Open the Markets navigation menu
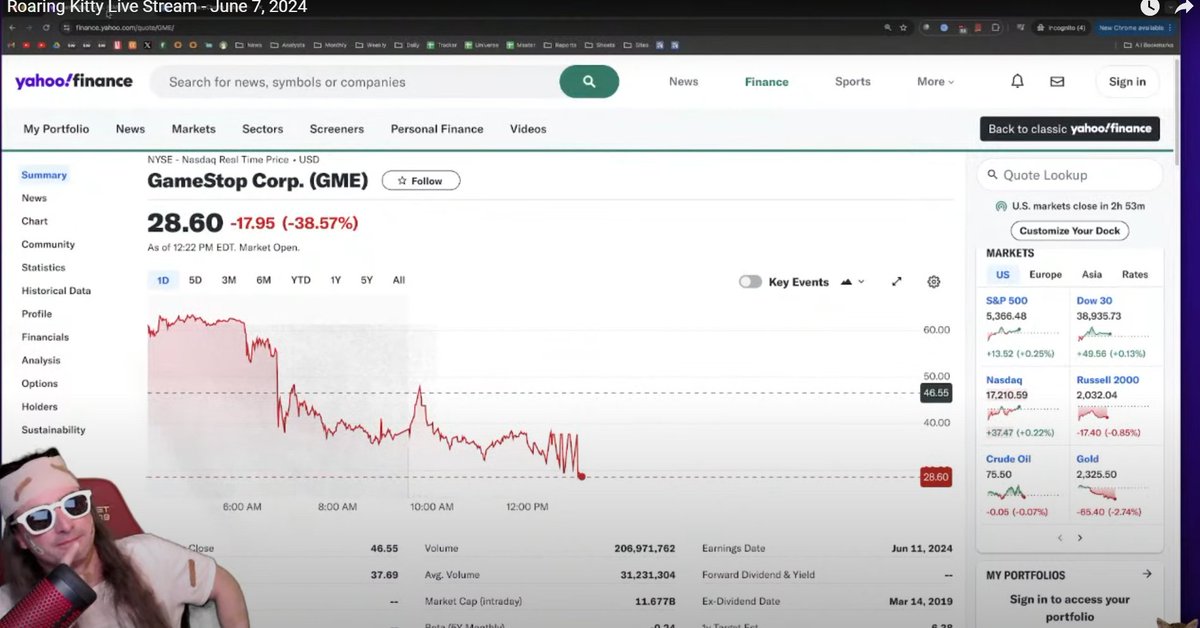Image resolution: width=1200 pixels, height=628 pixels. (x=193, y=129)
